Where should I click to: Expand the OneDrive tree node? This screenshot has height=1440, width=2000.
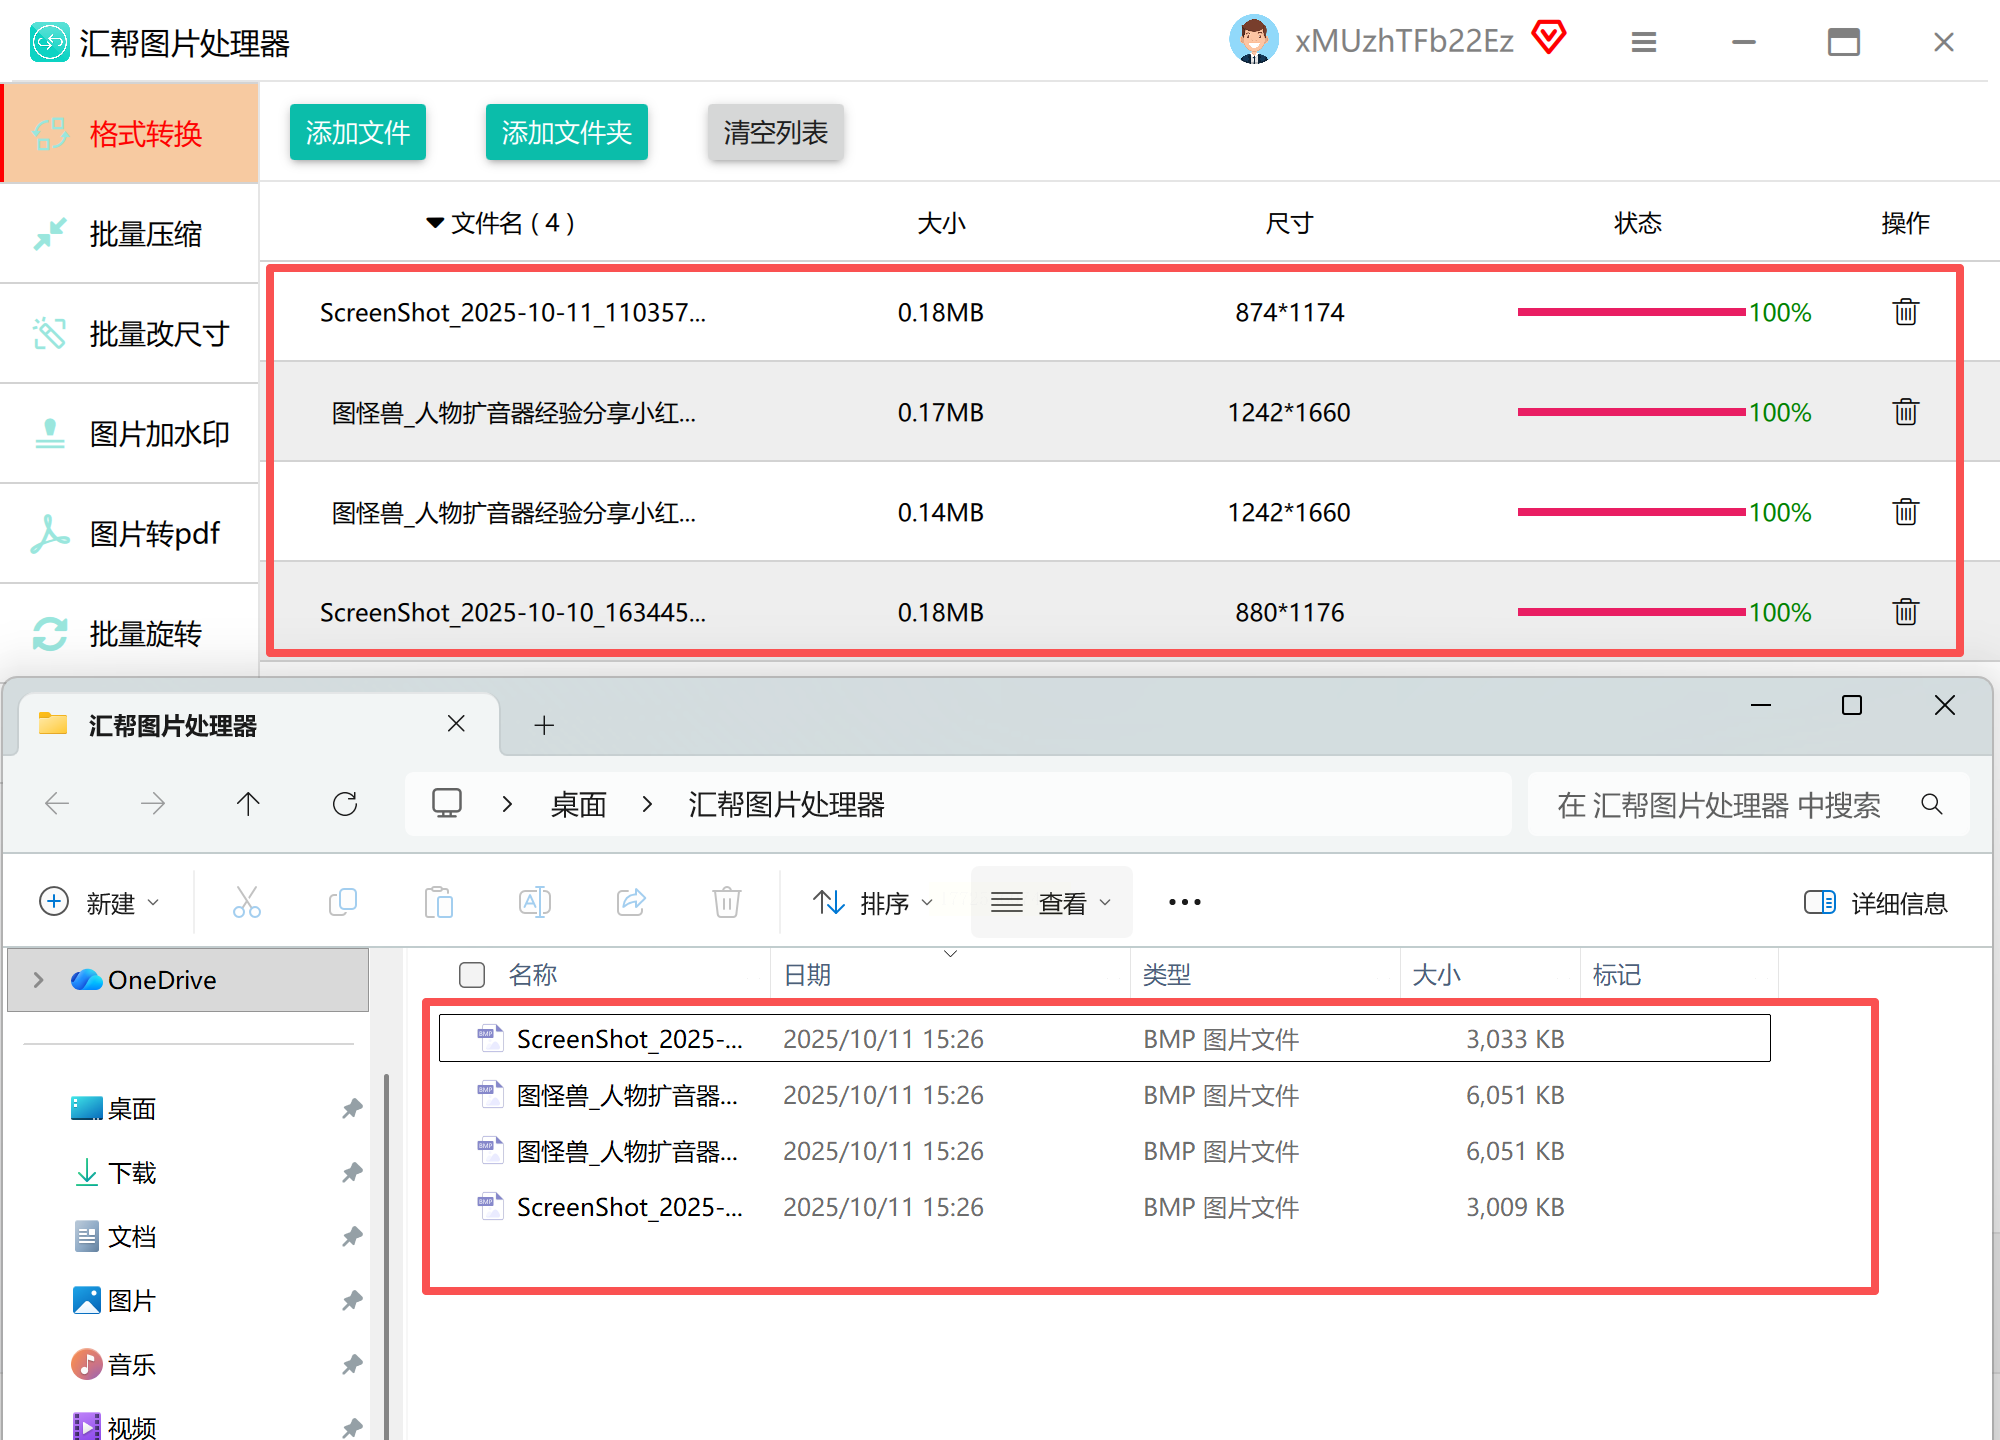[38, 980]
